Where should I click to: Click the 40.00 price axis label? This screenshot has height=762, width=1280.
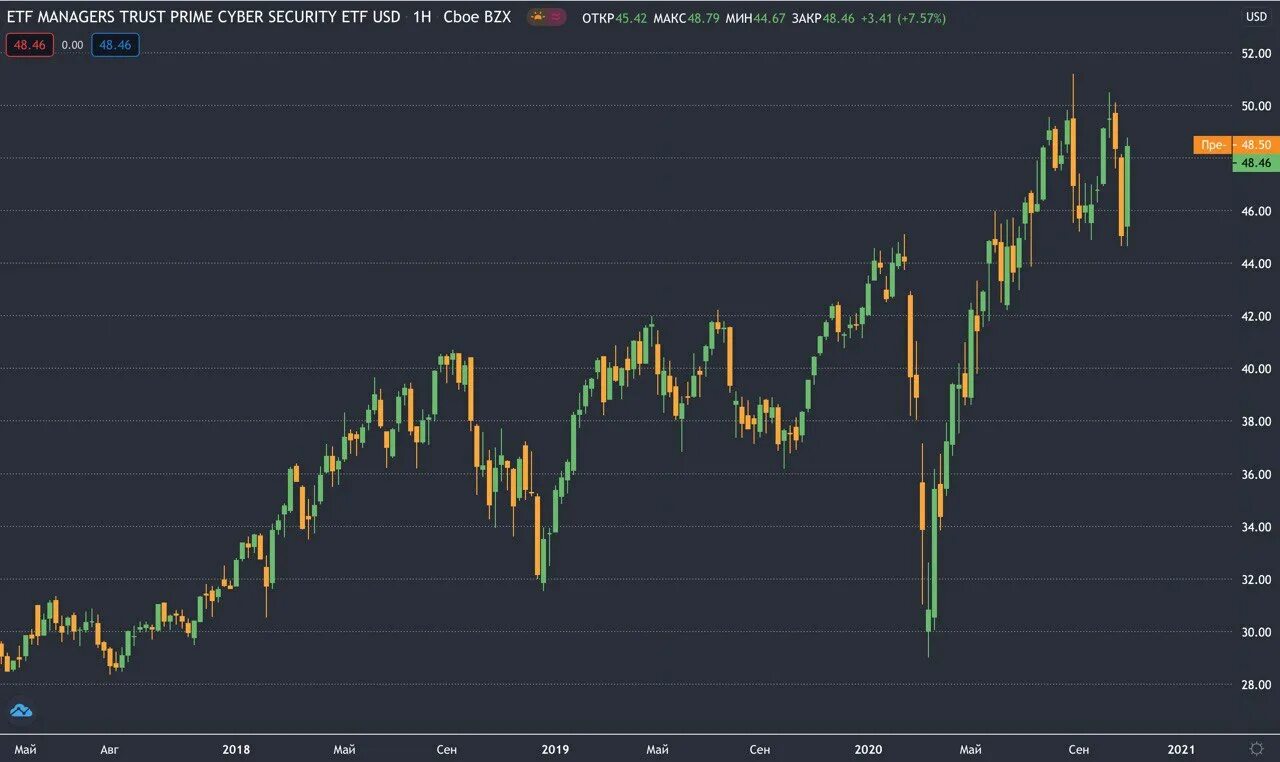[1255, 369]
